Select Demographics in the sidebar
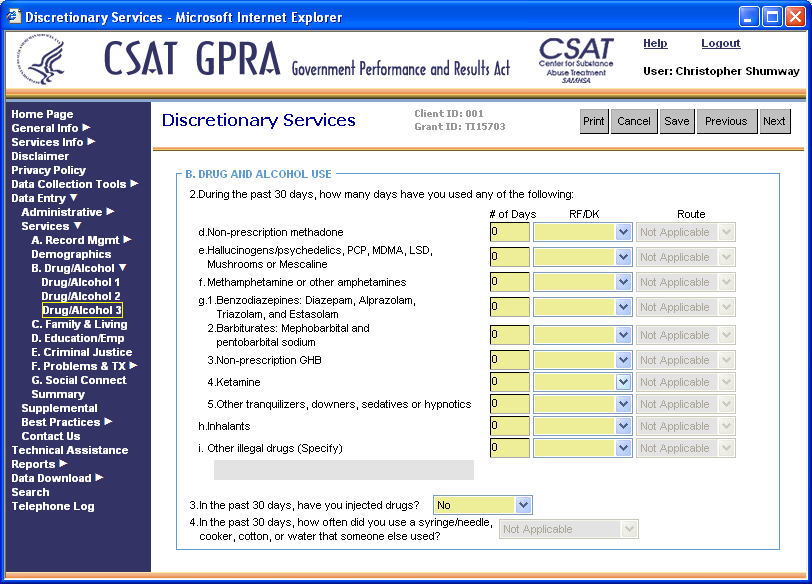 (x=71, y=254)
